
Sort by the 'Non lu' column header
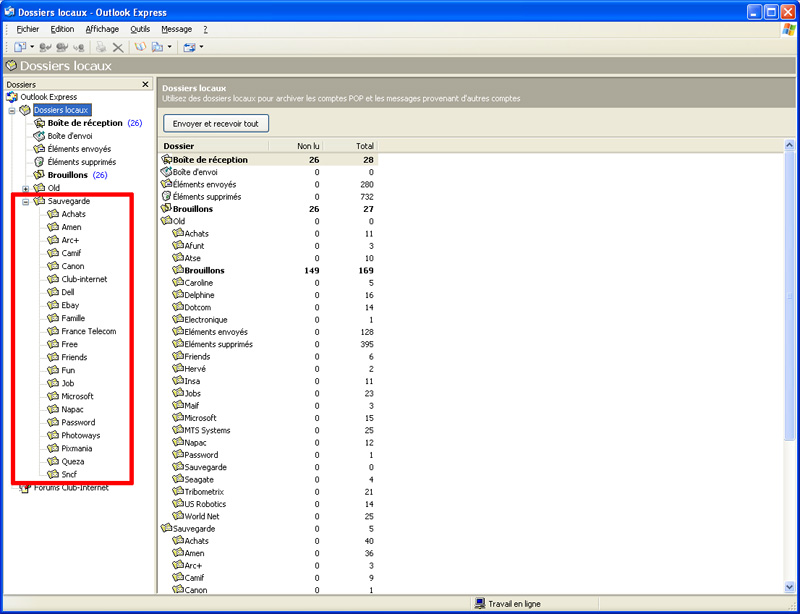296,146
